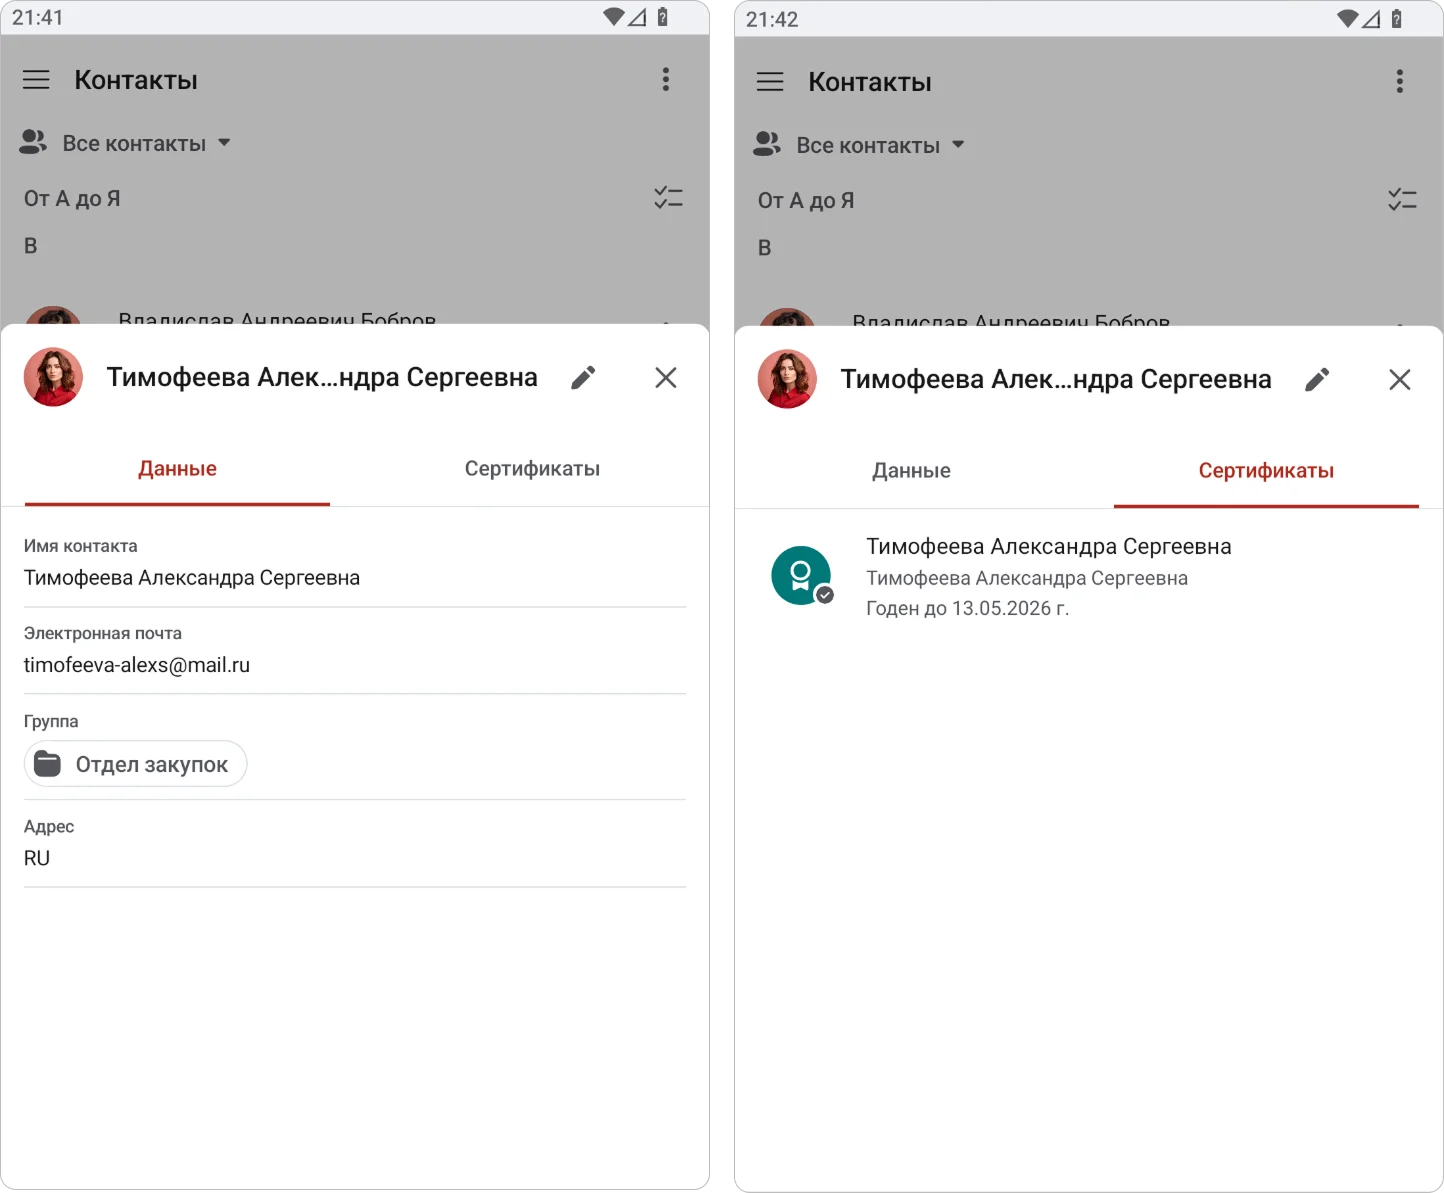Toggle multi-select checklist icon in left screen
1444x1193 pixels.
[x=668, y=198]
